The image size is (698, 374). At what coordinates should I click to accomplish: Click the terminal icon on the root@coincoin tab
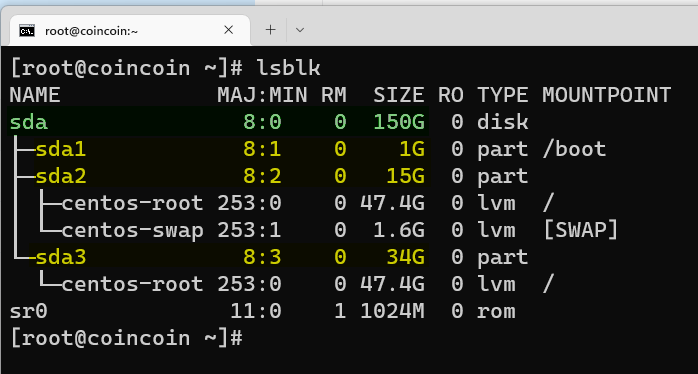pyautogui.click(x=27, y=31)
